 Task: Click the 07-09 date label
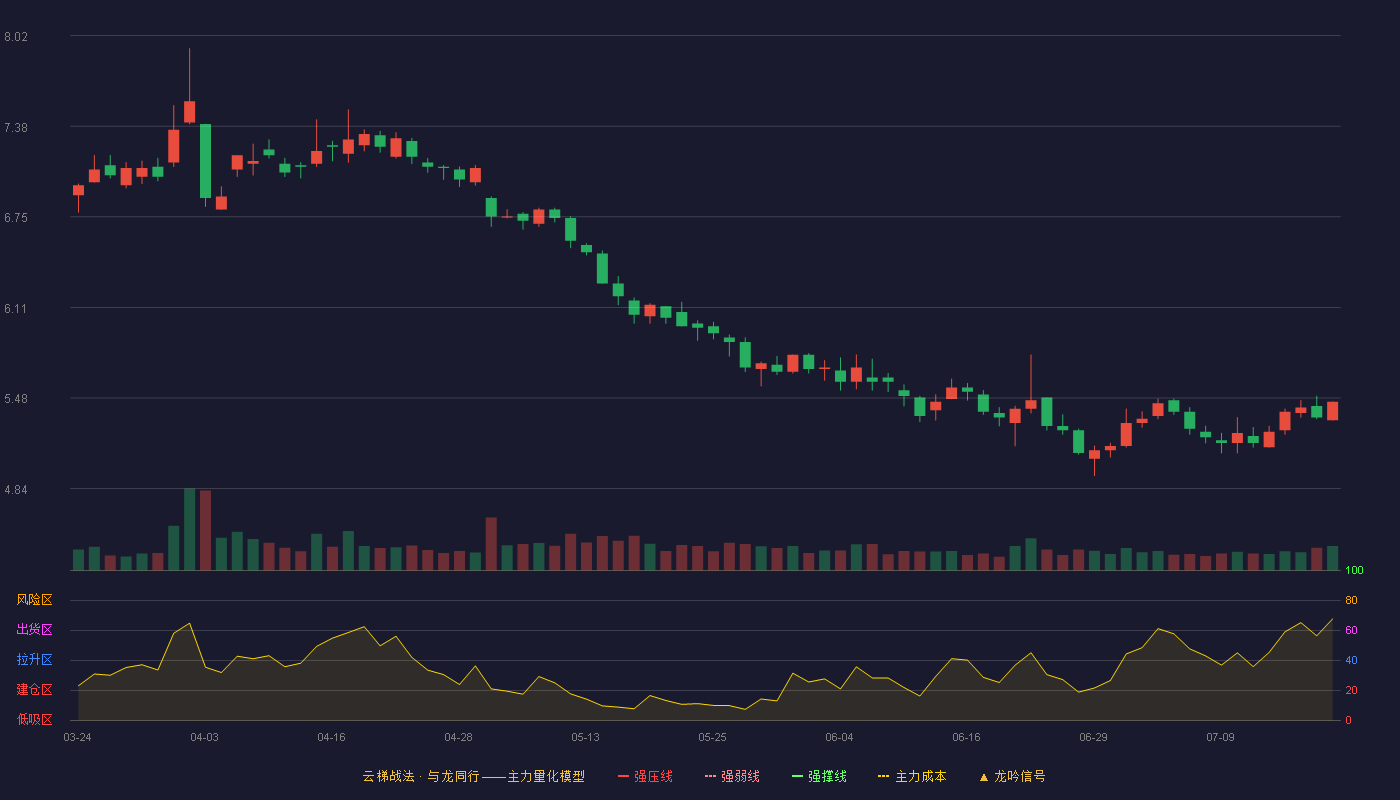1220,737
